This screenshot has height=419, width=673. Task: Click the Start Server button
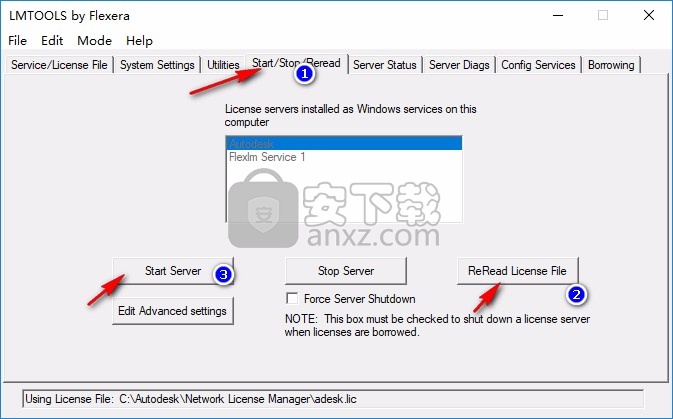click(x=173, y=271)
